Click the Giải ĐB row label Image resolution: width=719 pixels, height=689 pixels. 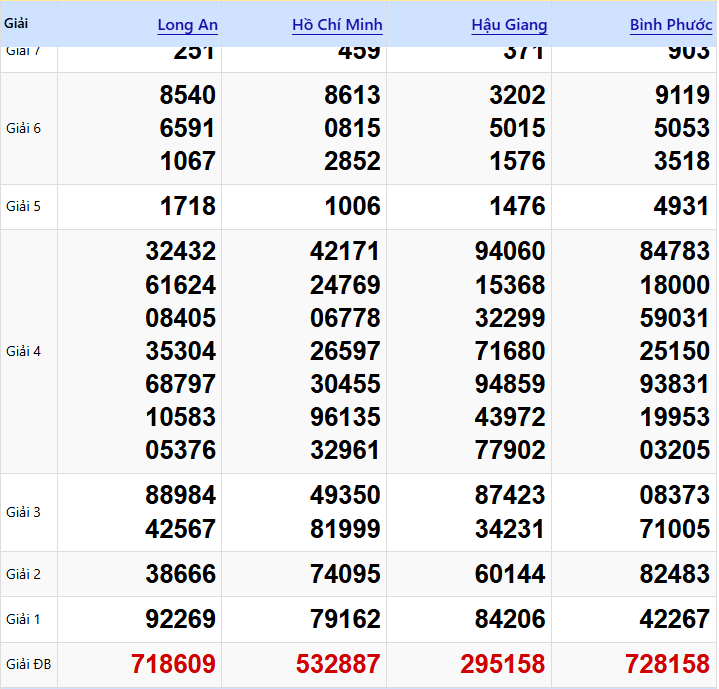coord(26,664)
